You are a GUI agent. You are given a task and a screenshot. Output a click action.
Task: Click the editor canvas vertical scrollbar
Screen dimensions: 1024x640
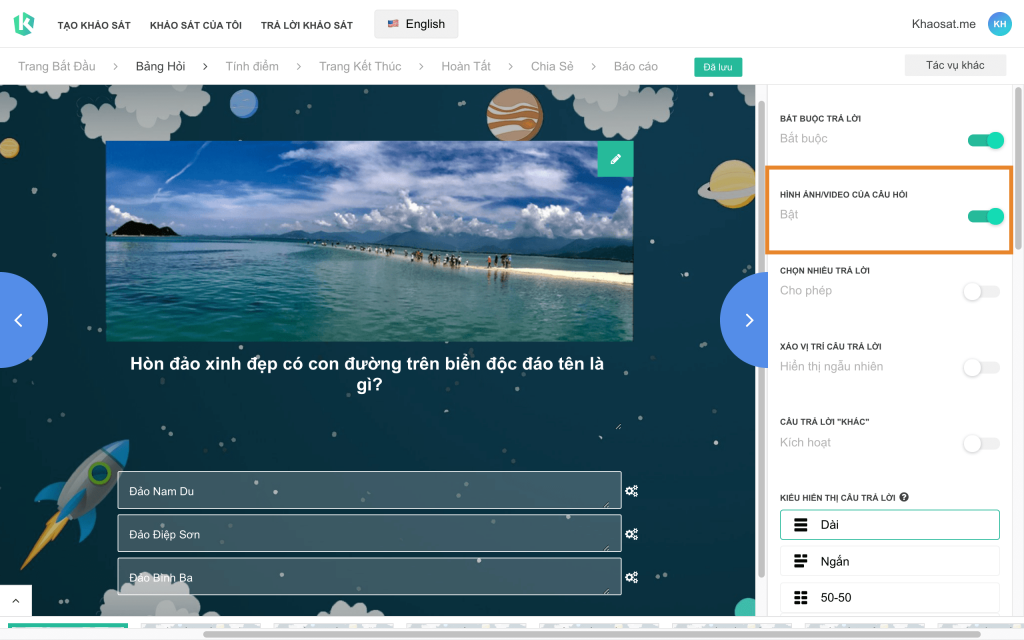coord(761,340)
